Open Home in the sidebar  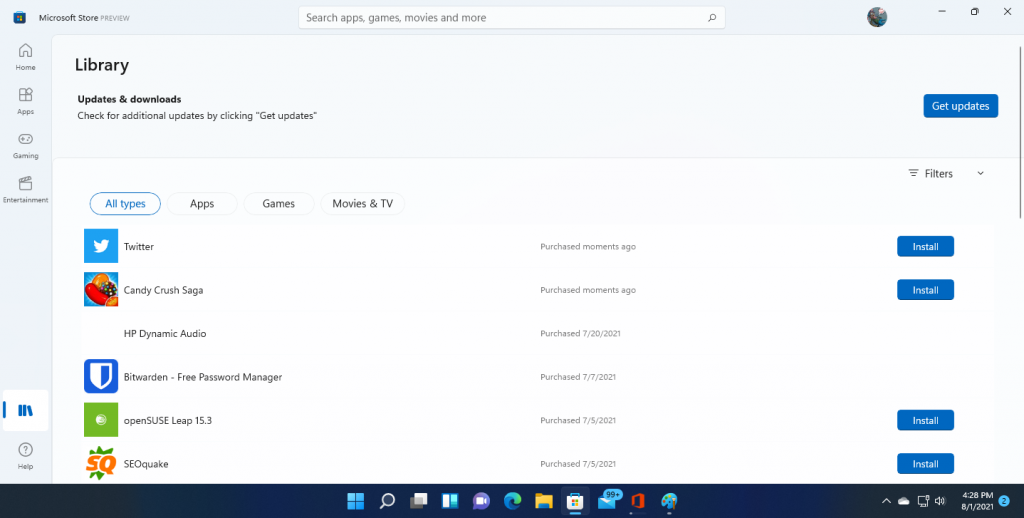click(x=25, y=57)
